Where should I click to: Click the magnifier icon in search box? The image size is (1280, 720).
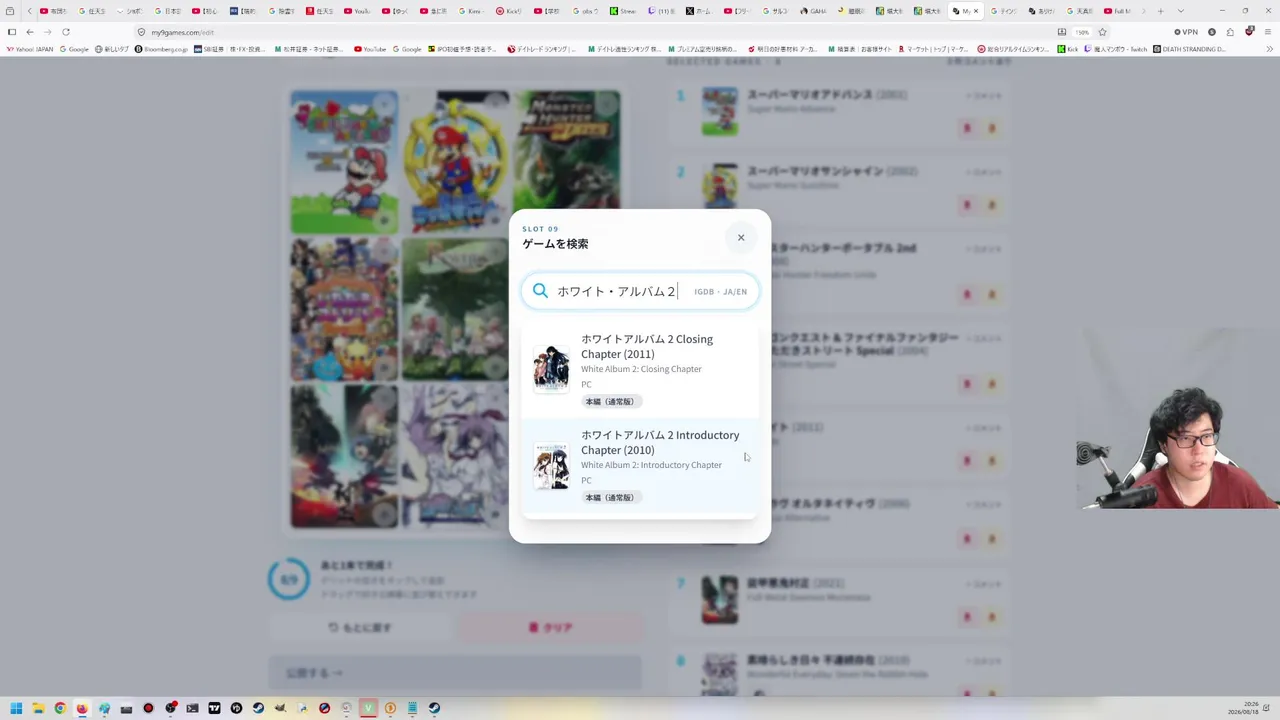[540, 291]
